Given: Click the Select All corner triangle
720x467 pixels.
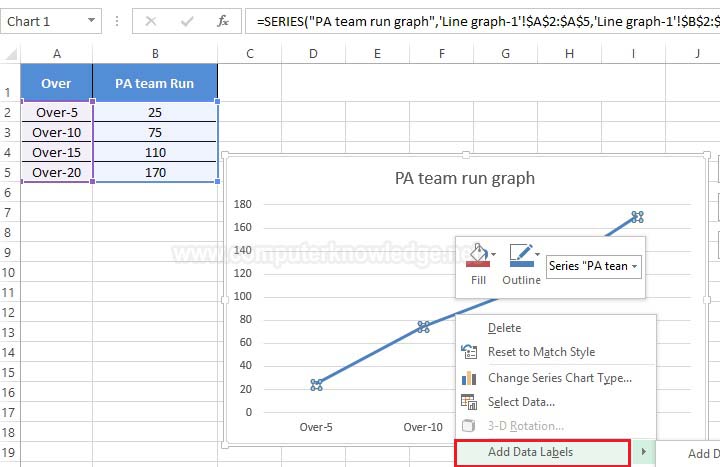Looking at the screenshot, I should pyautogui.click(x=11, y=55).
